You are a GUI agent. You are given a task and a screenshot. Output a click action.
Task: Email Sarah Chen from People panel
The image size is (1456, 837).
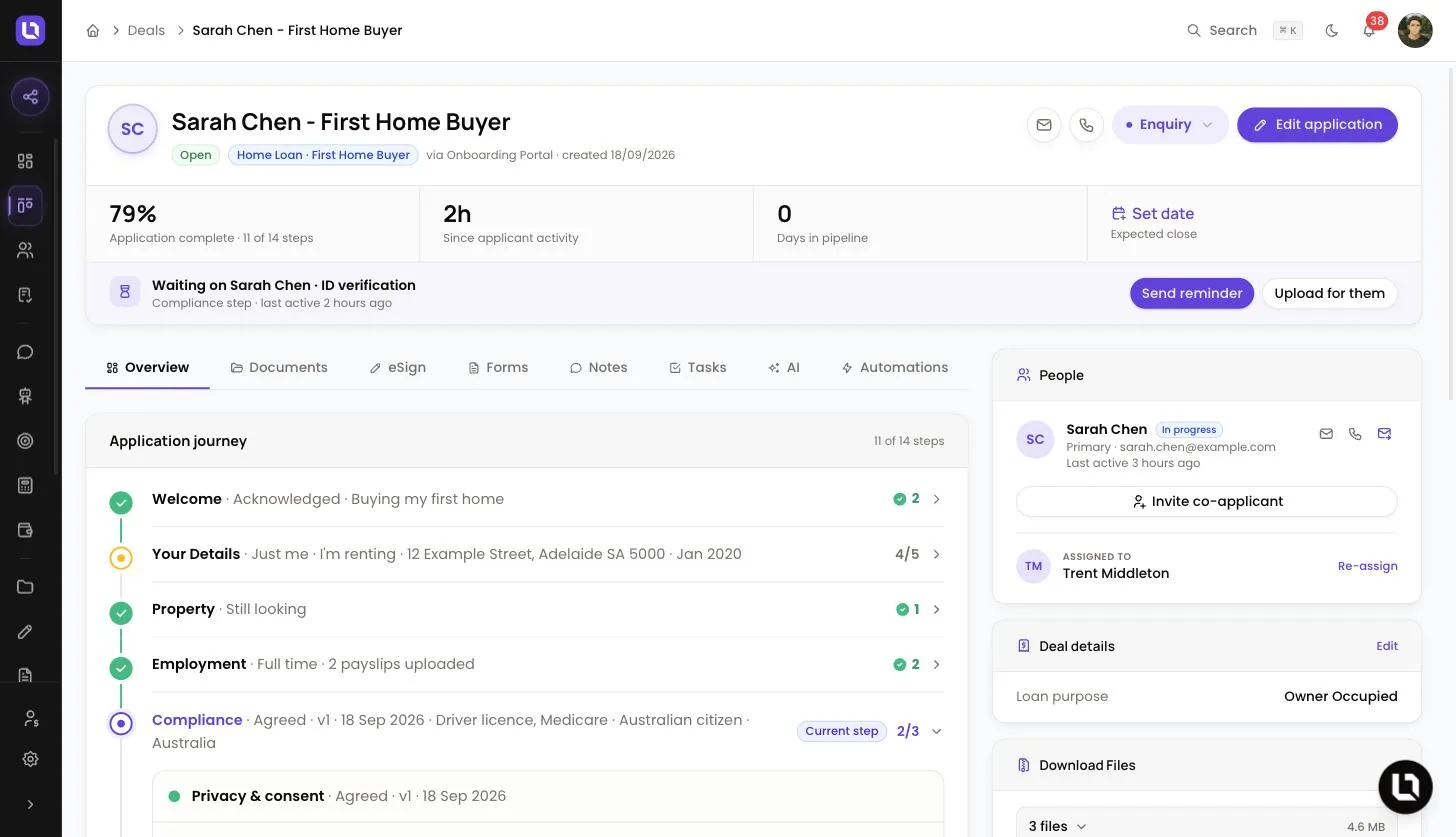point(1326,434)
